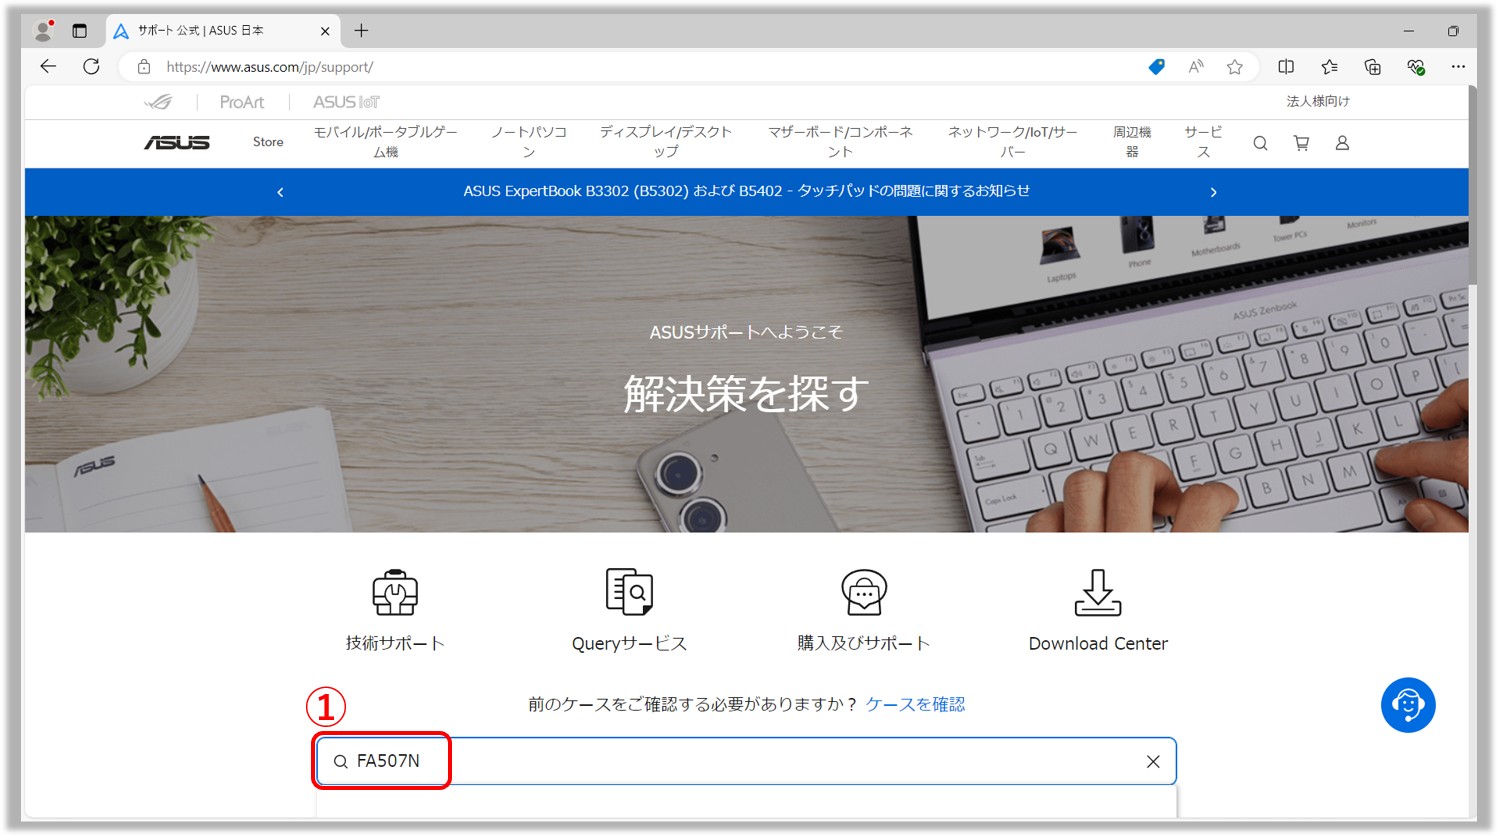This screenshot has height=835, width=1498.
Task: Open 周辺機器 menu
Action: click(1132, 142)
